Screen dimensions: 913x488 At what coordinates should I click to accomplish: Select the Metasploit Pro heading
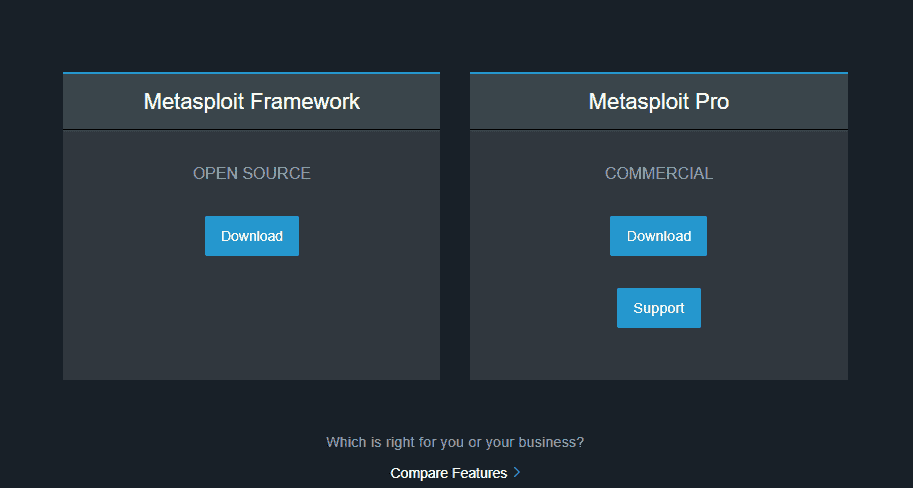(659, 101)
